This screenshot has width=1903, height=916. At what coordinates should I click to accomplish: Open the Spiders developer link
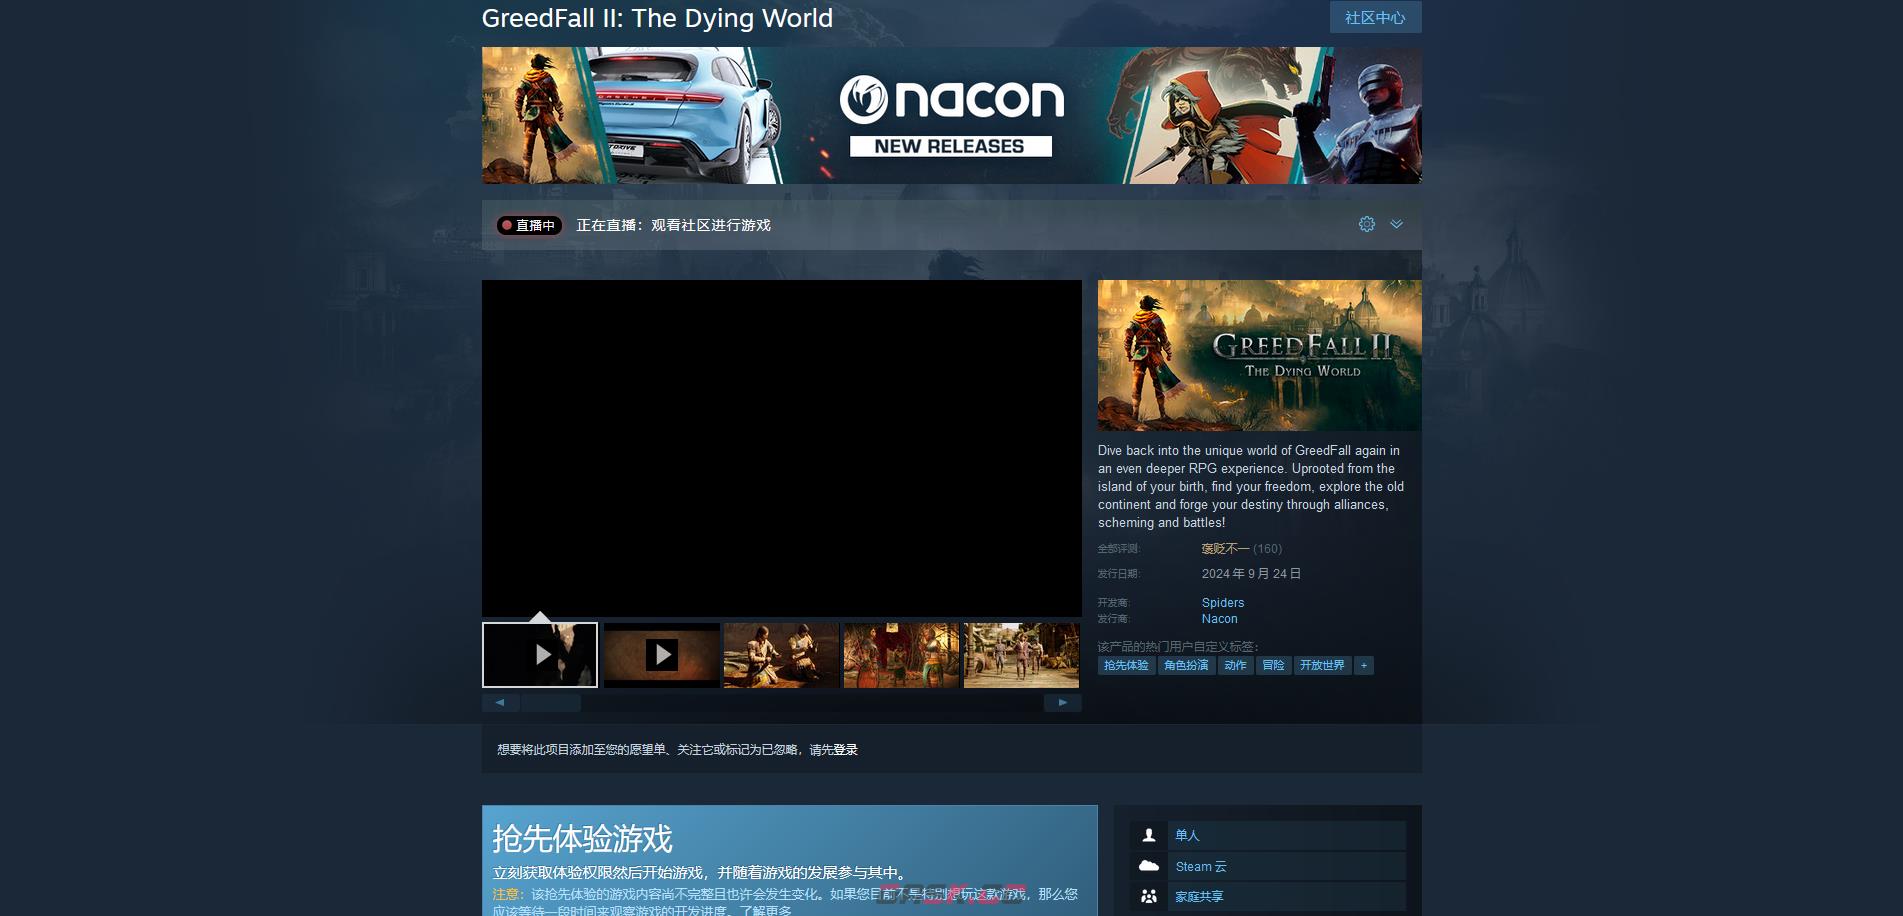[x=1223, y=603]
